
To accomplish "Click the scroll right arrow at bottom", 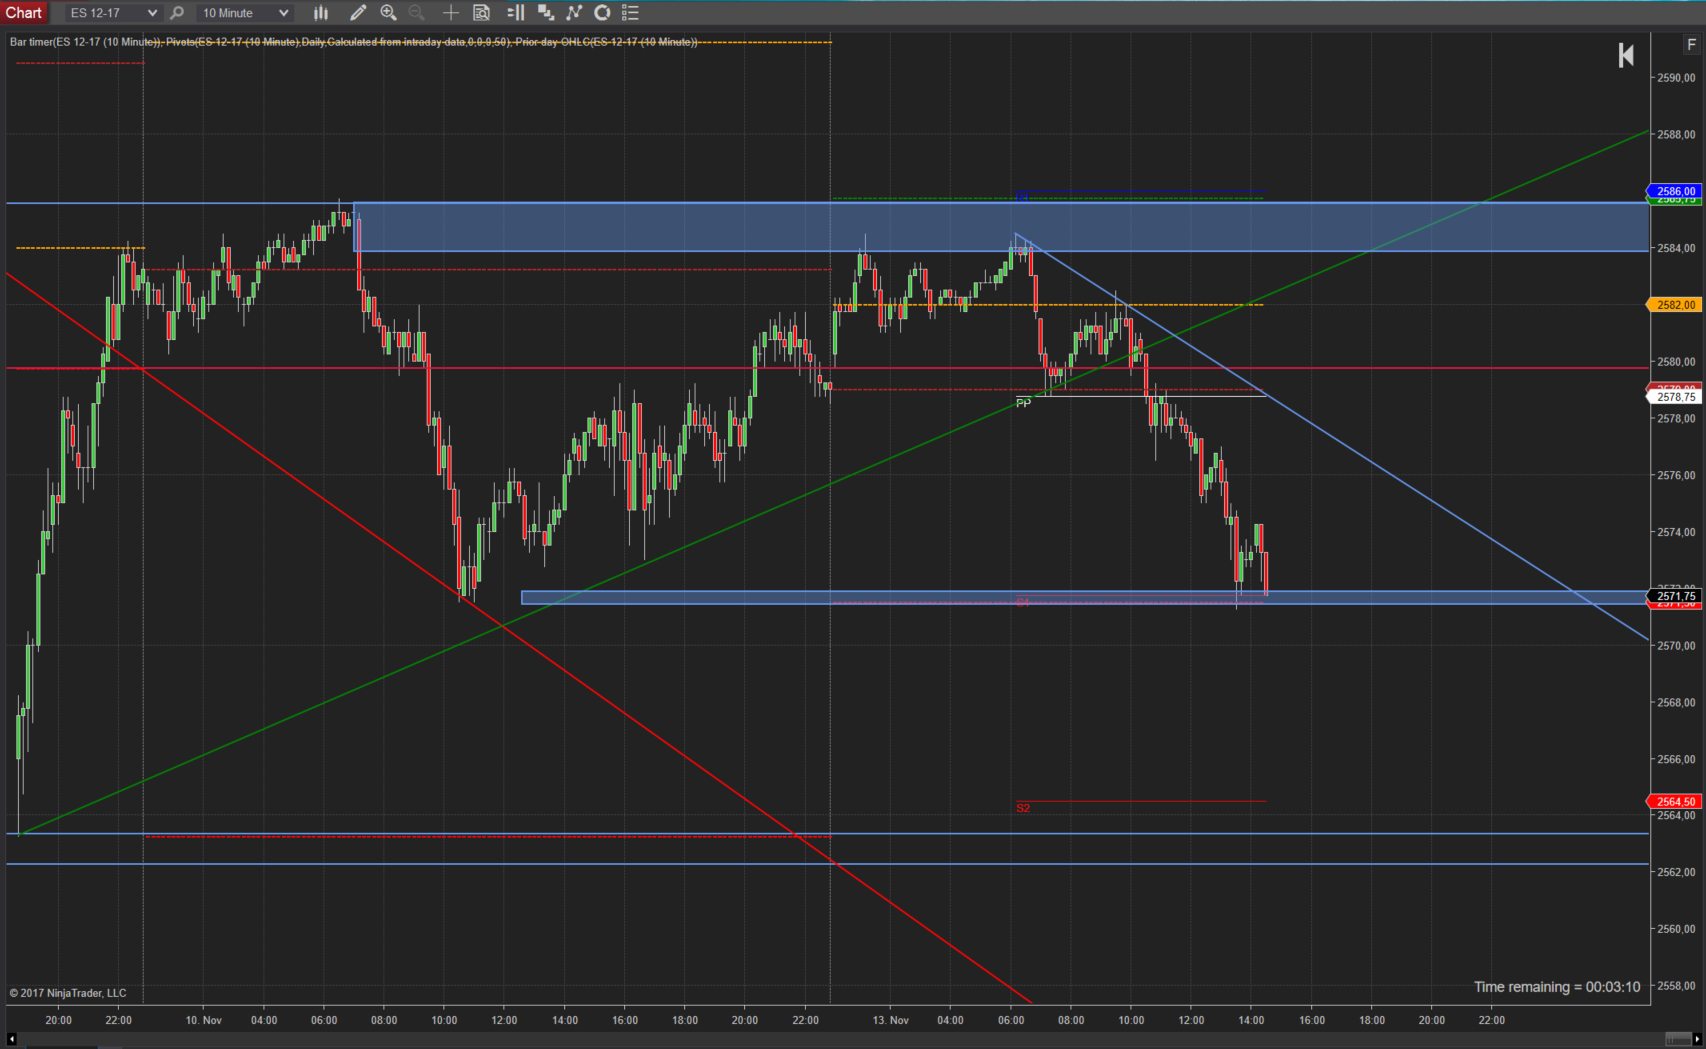I will [1698, 1040].
